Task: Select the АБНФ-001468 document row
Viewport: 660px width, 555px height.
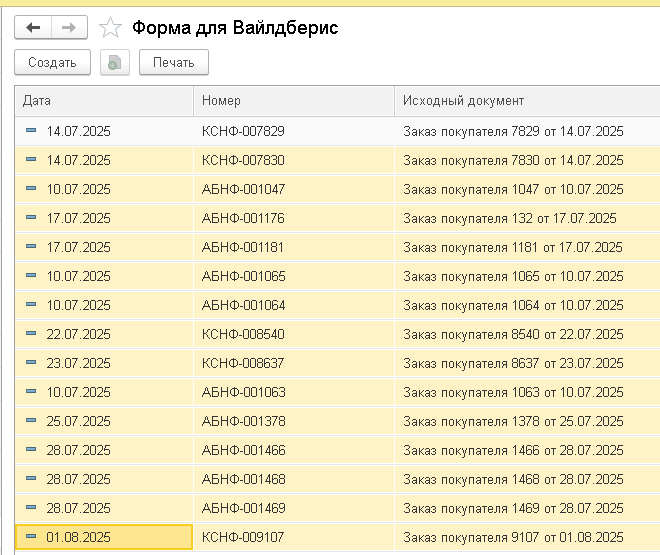Action: 243,479
